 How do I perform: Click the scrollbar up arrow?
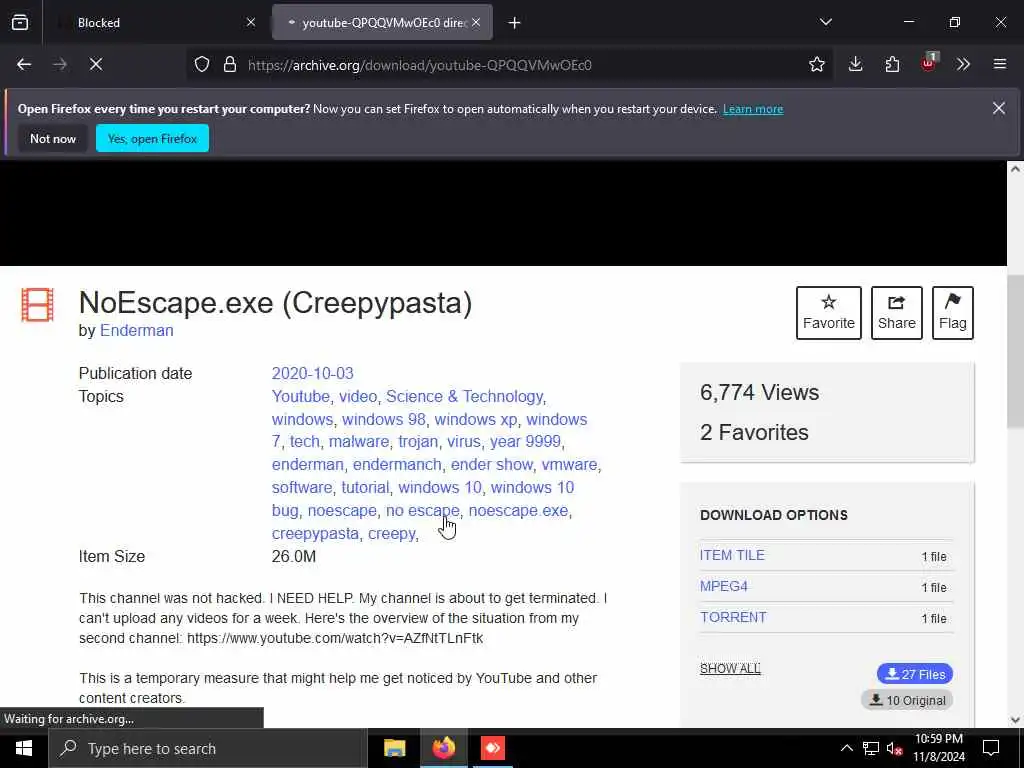point(1015,168)
